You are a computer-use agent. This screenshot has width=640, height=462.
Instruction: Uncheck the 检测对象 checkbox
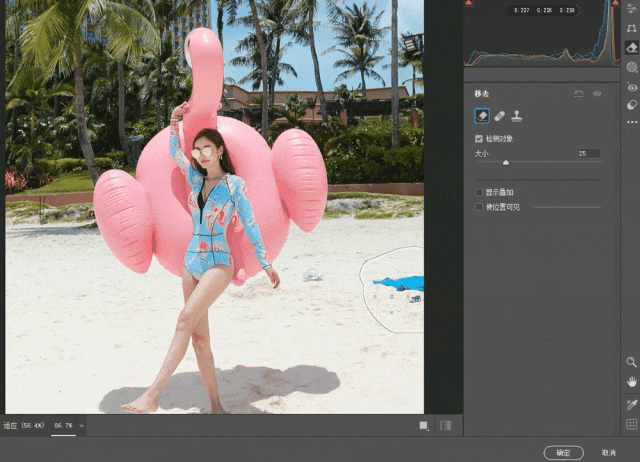click(x=479, y=138)
